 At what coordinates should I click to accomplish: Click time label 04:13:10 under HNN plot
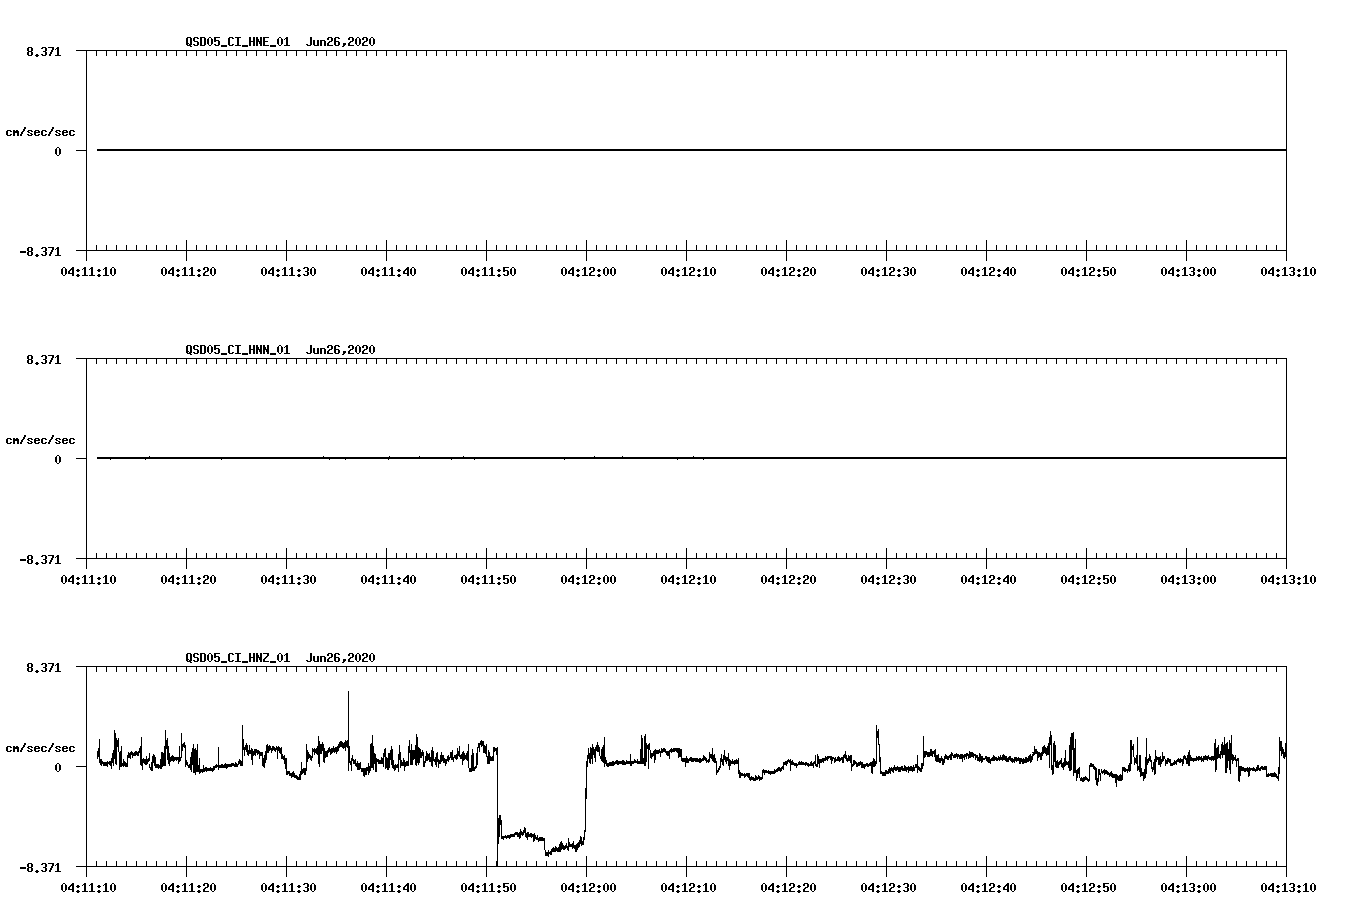pyautogui.click(x=1288, y=579)
